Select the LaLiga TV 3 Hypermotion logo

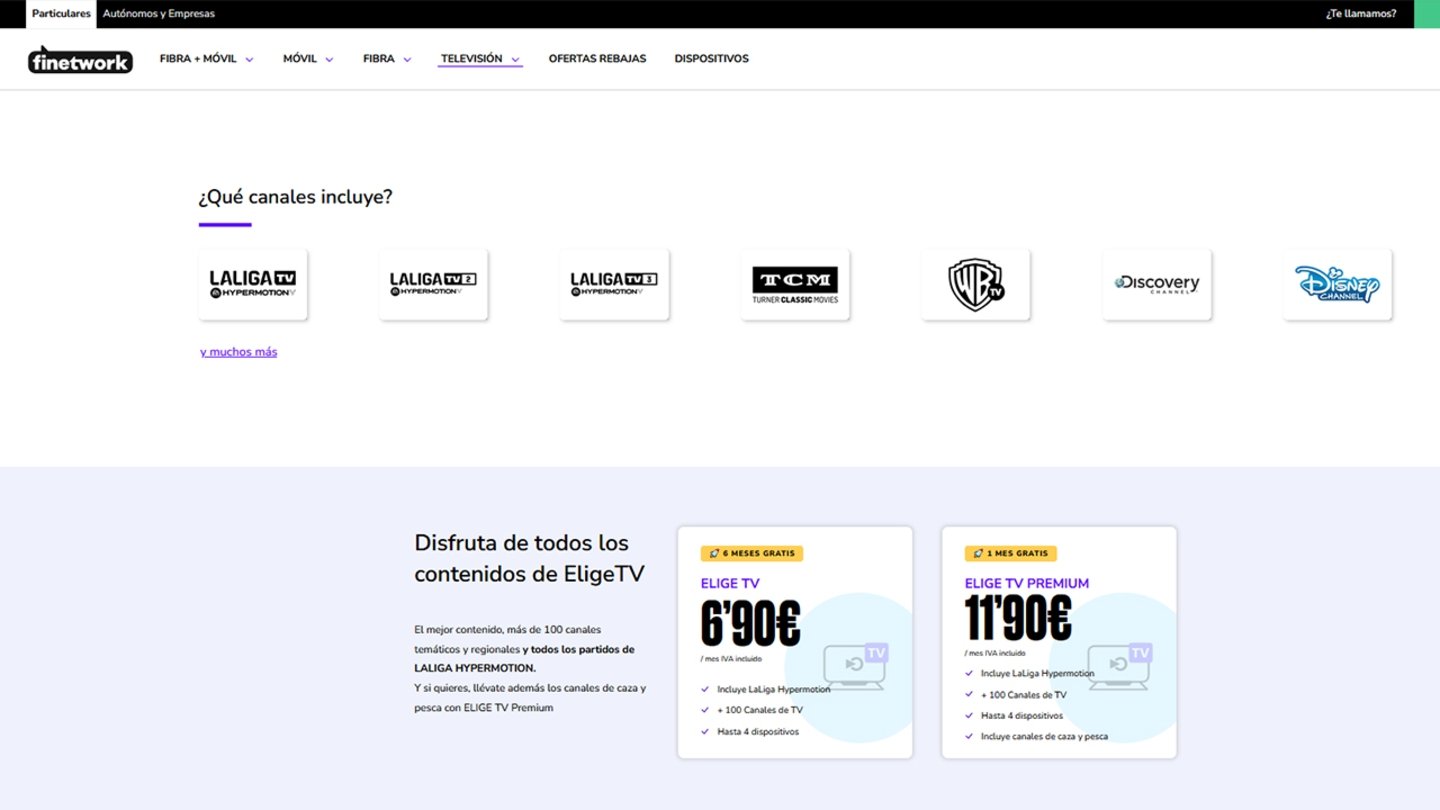click(x=614, y=285)
